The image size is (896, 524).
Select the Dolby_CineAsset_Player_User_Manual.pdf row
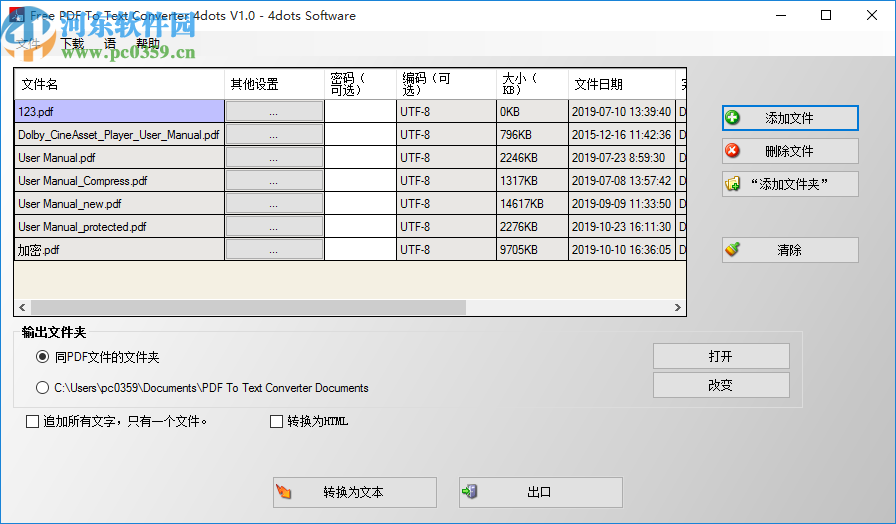point(119,134)
